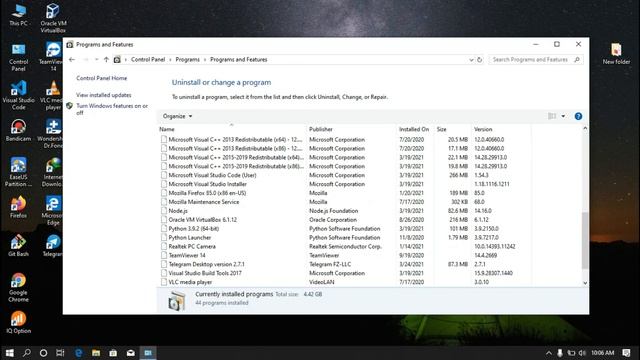Image resolution: width=640 pixels, height=360 pixels.
Task: Expand Programs breadcrumb chevron
Action: click(x=205, y=60)
